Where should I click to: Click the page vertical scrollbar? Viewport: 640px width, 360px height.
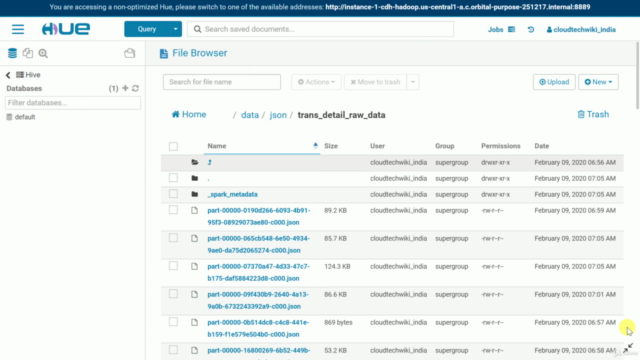tap(637, 76)
